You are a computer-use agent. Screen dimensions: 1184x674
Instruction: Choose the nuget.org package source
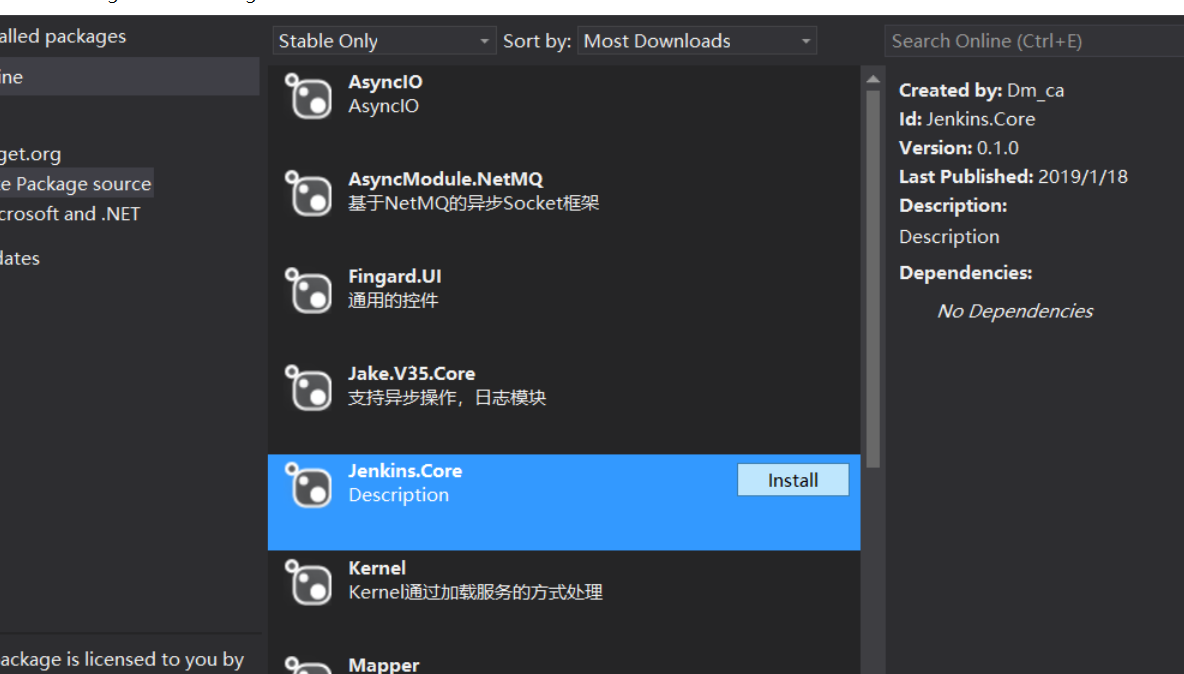pos(30,154)
